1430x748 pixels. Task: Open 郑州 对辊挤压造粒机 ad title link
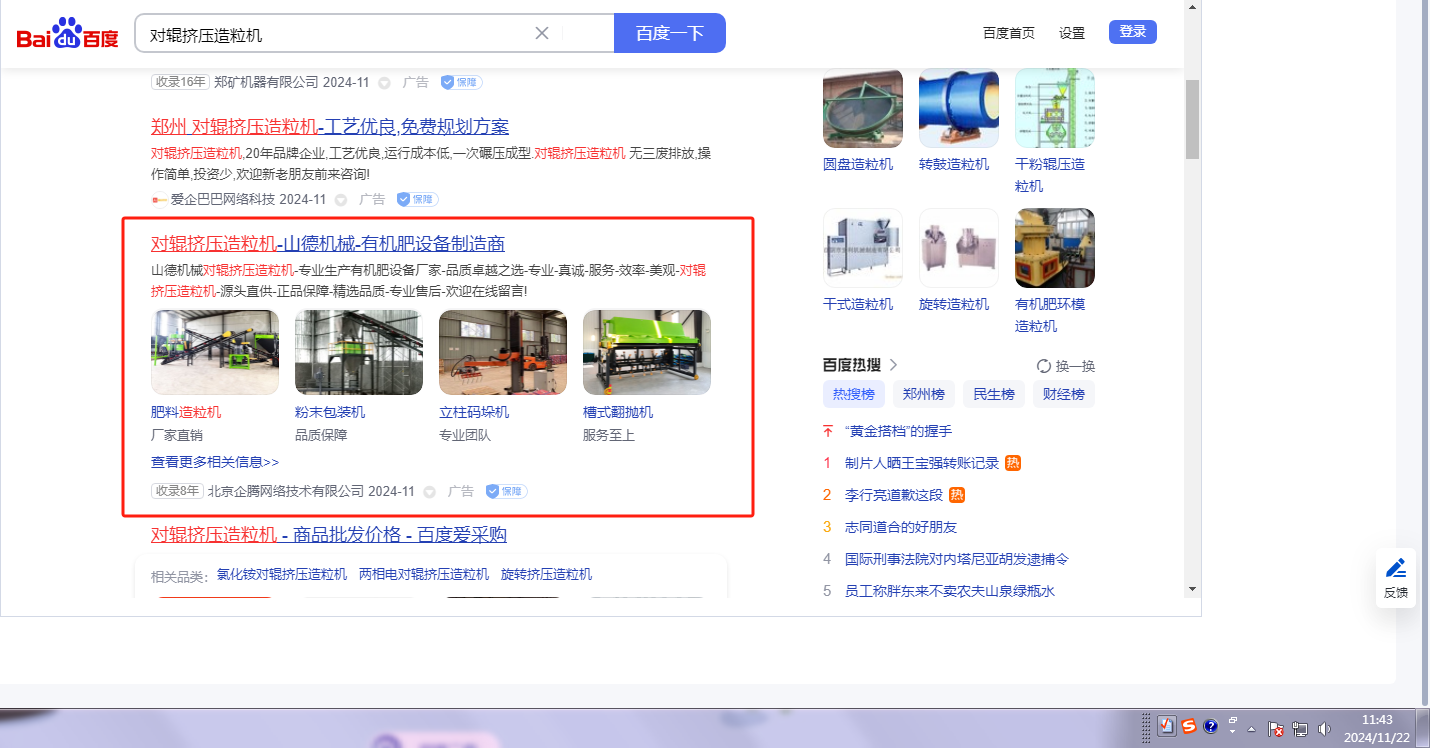pyautogui.click(x=330, y=127)
